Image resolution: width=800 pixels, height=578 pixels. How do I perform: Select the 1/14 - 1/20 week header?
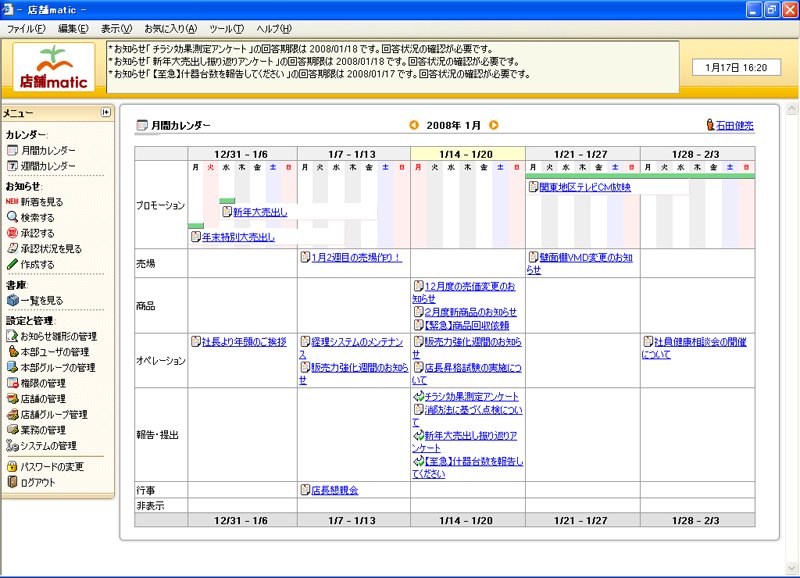point(467,154)
